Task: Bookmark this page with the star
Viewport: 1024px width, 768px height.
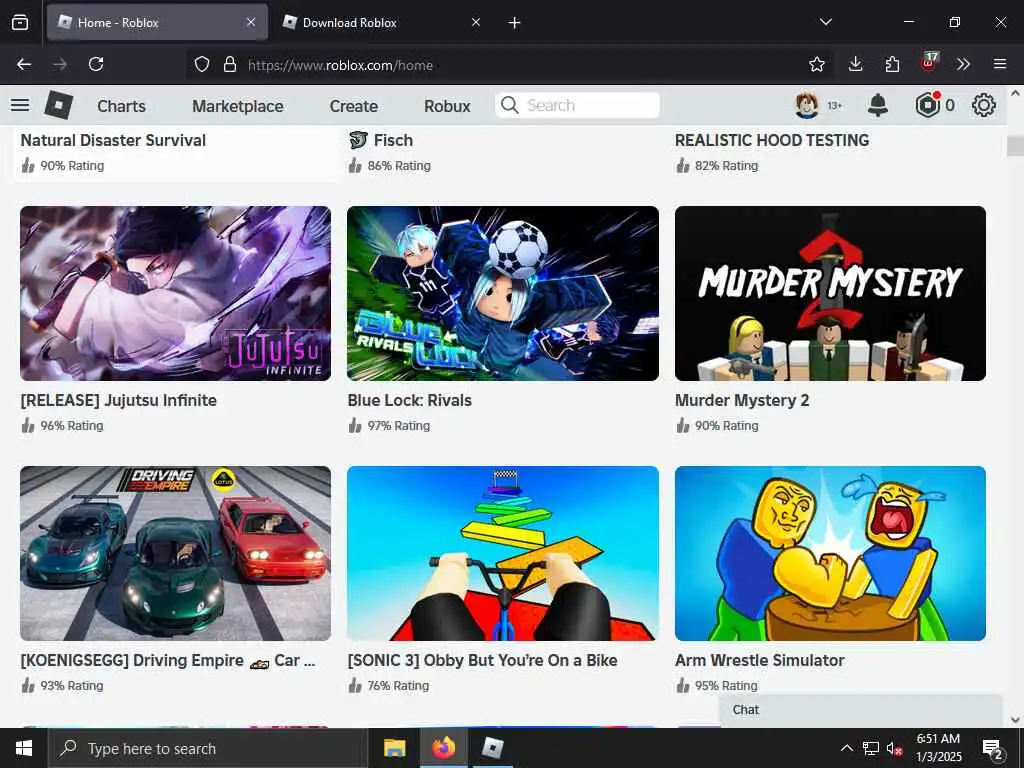Action: pyautogui.click(x=816, y=64)
